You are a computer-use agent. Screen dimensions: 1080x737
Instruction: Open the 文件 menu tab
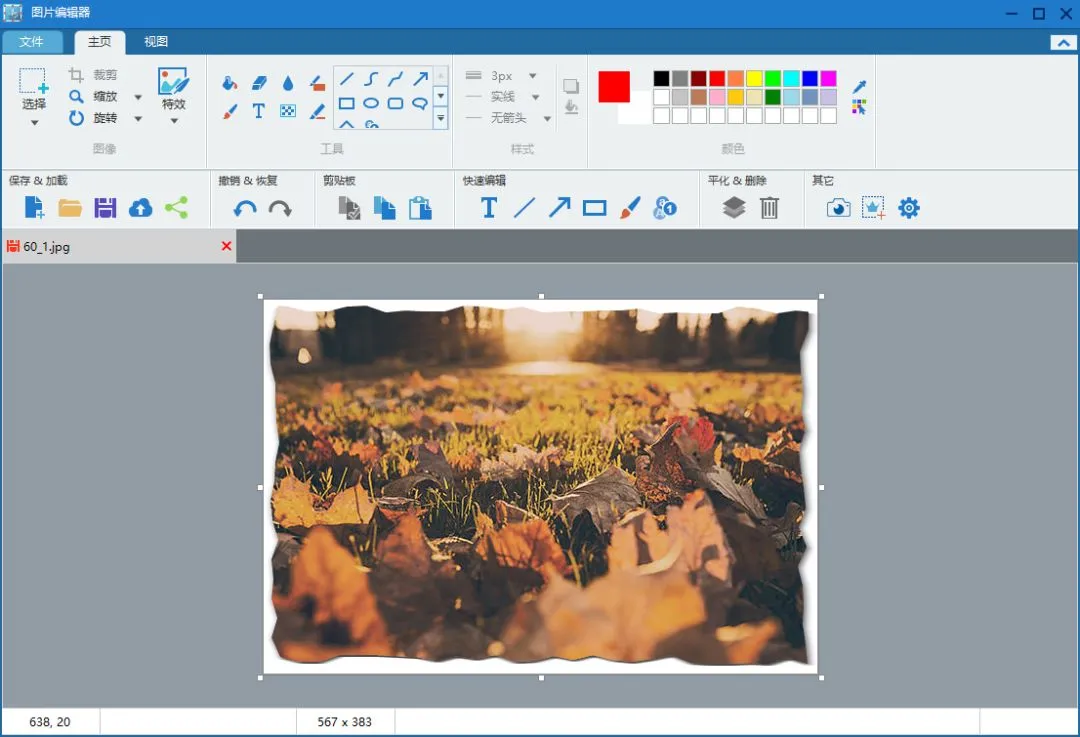31,42
